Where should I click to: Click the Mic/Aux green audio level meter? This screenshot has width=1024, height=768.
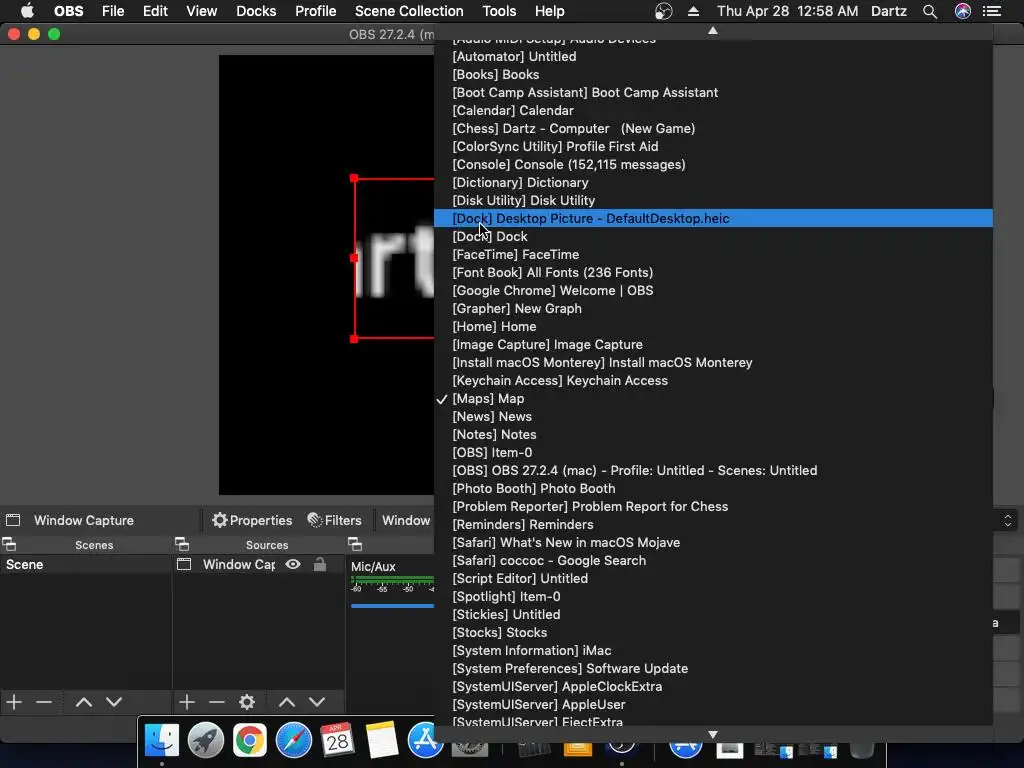point(392,580)
